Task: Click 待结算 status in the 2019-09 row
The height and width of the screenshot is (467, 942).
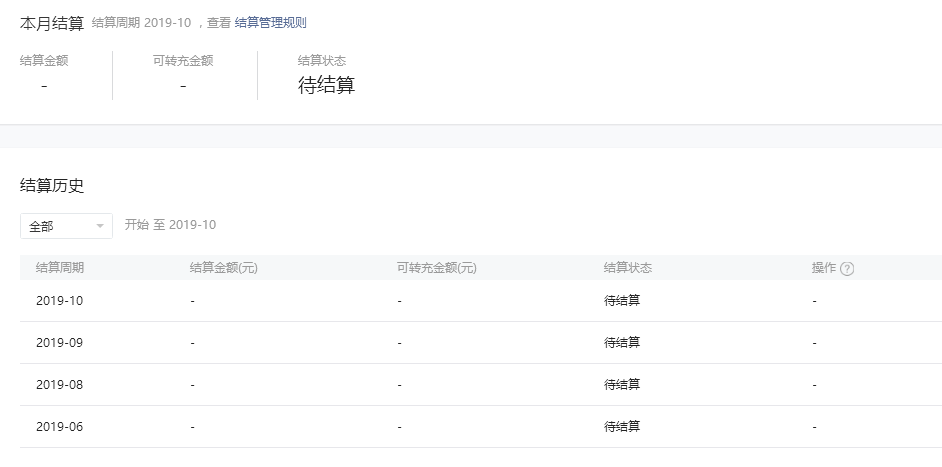Action: (x=622, y=343)
